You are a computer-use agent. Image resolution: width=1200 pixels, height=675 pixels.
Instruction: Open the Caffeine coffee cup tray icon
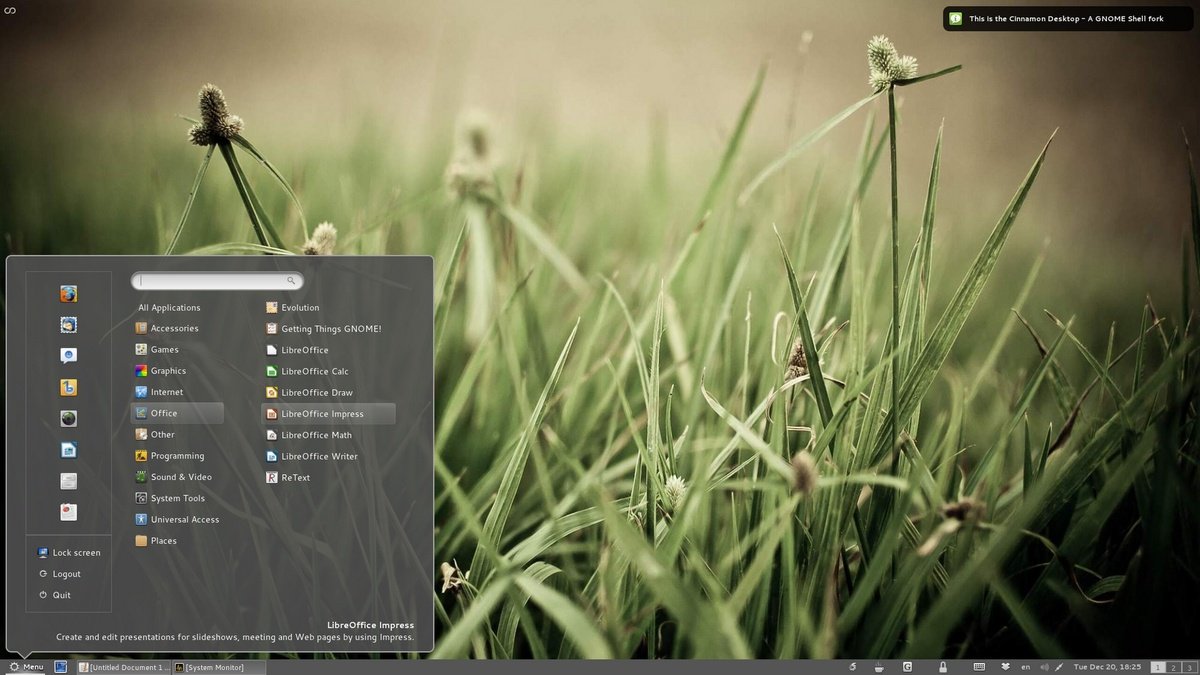[878, 667]
